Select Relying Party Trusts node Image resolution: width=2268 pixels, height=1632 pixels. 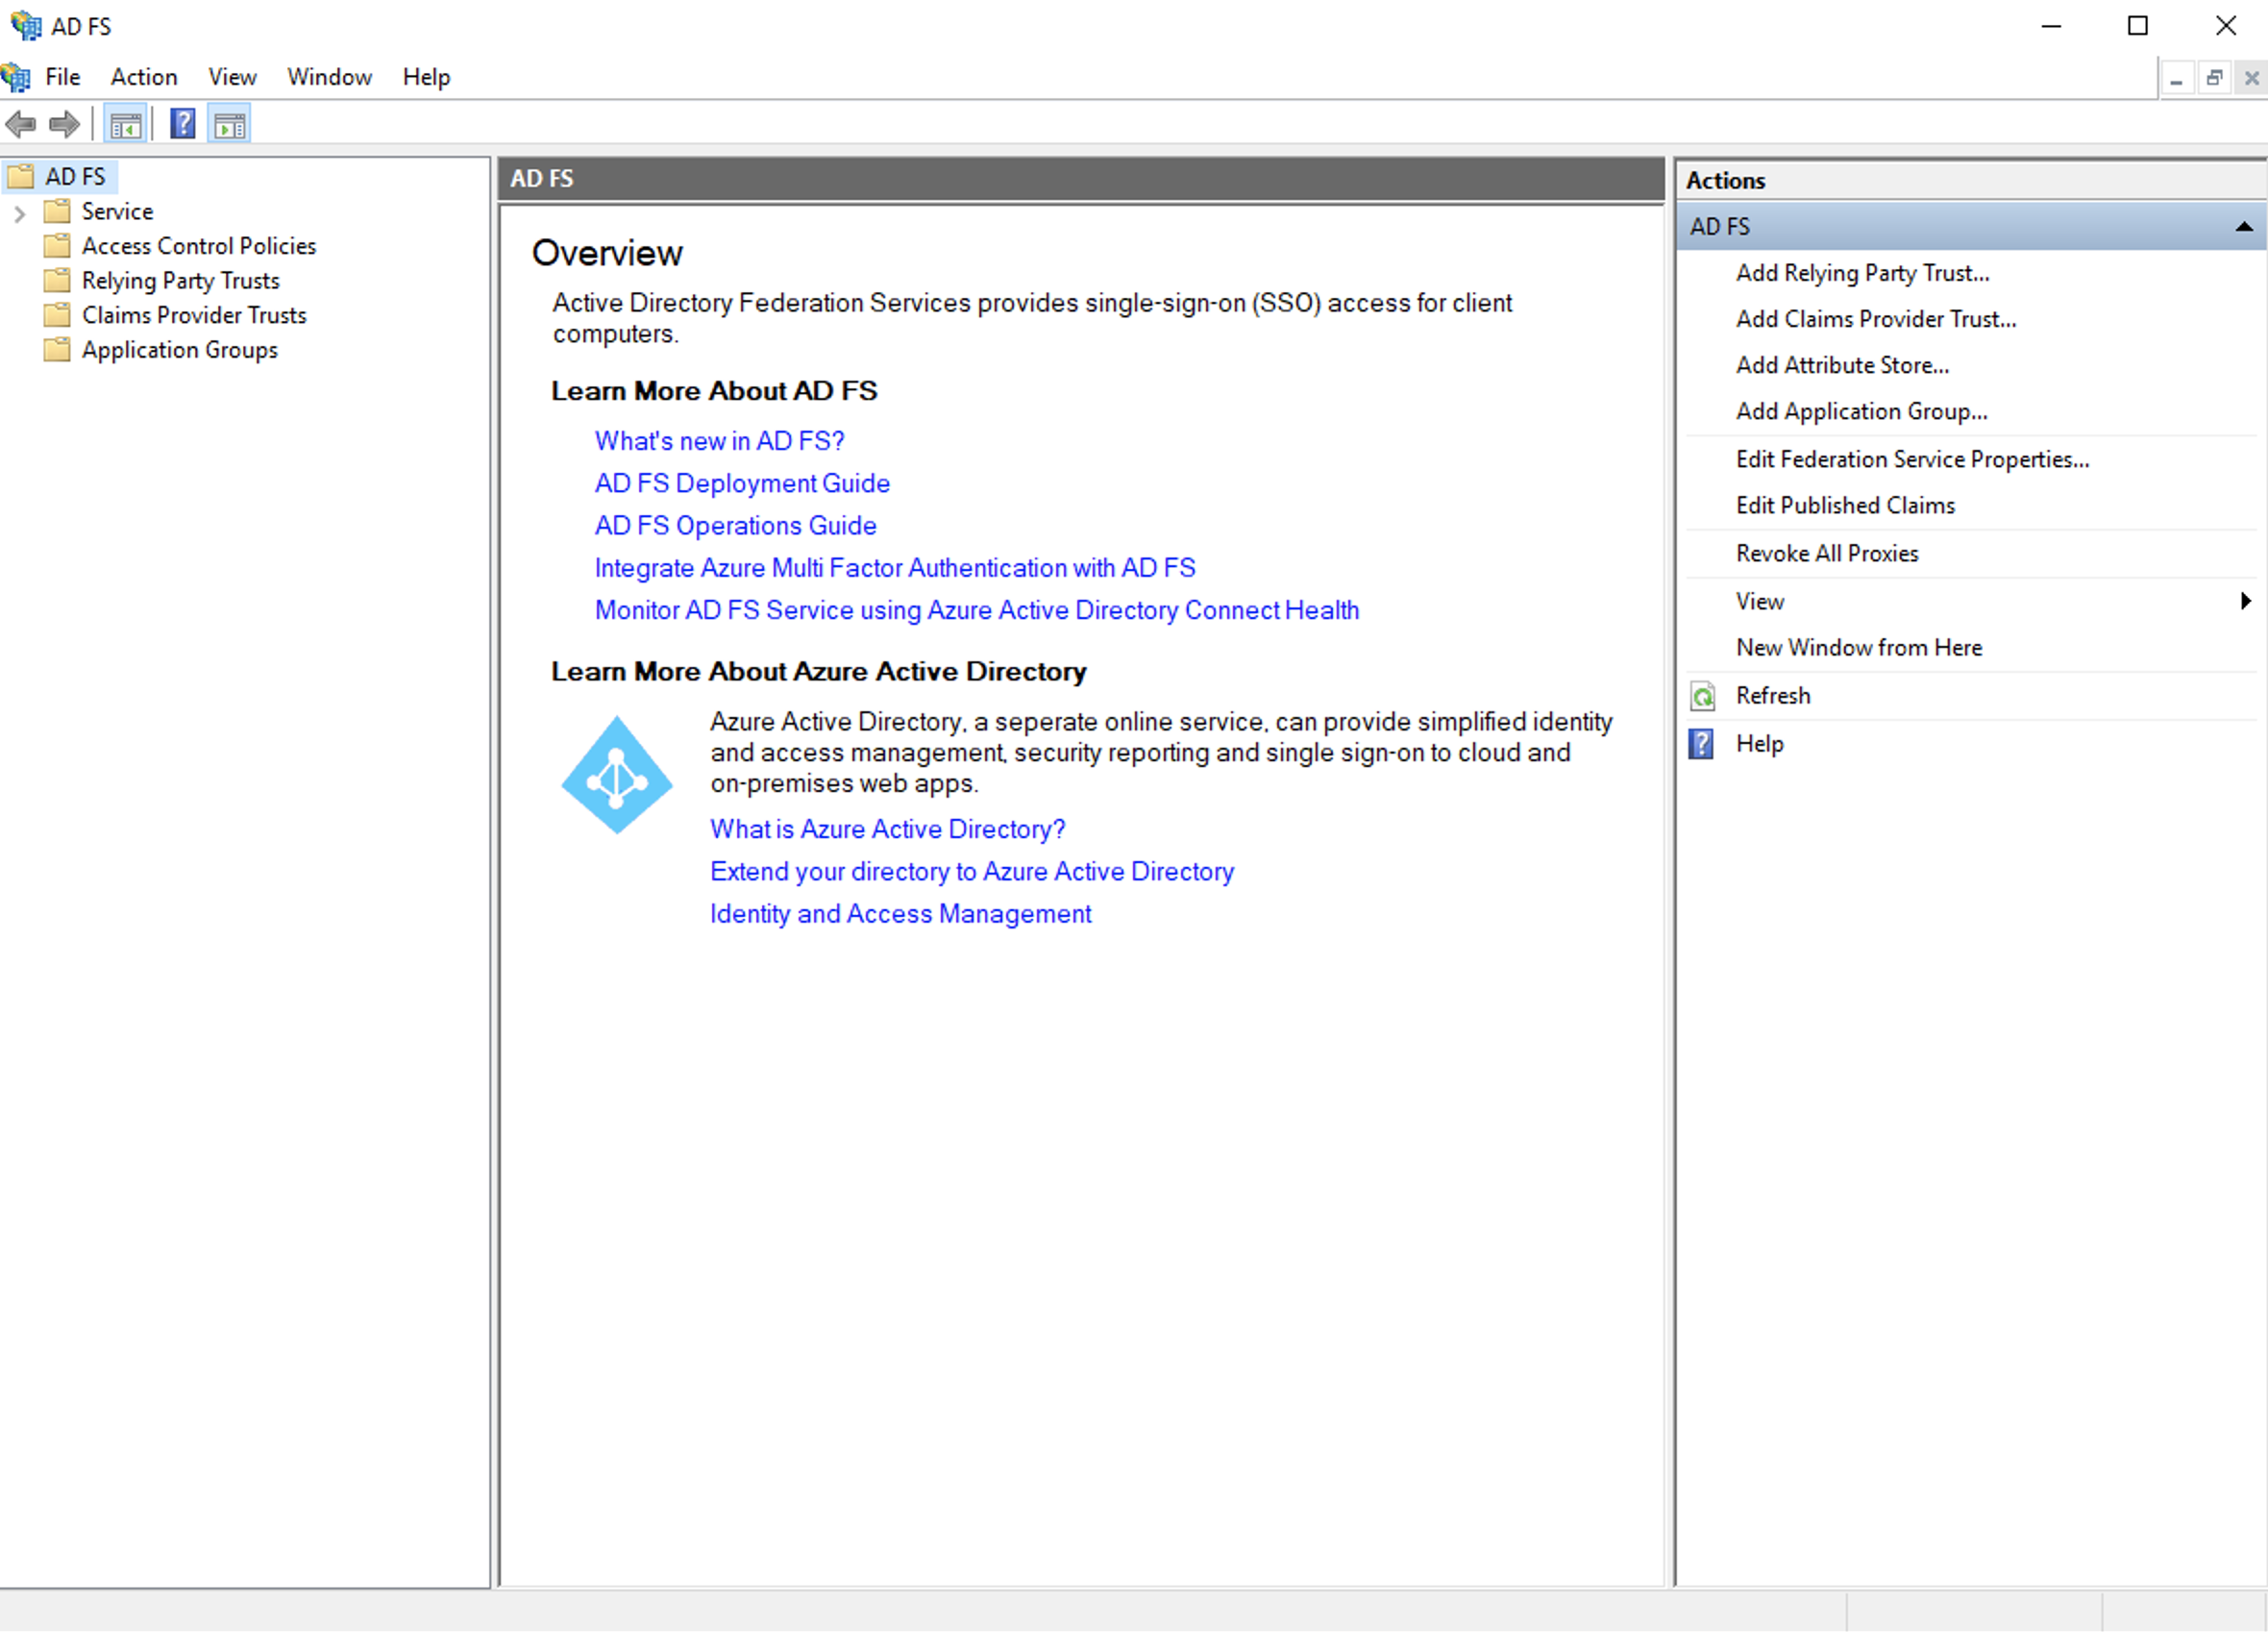coord(181,280)
